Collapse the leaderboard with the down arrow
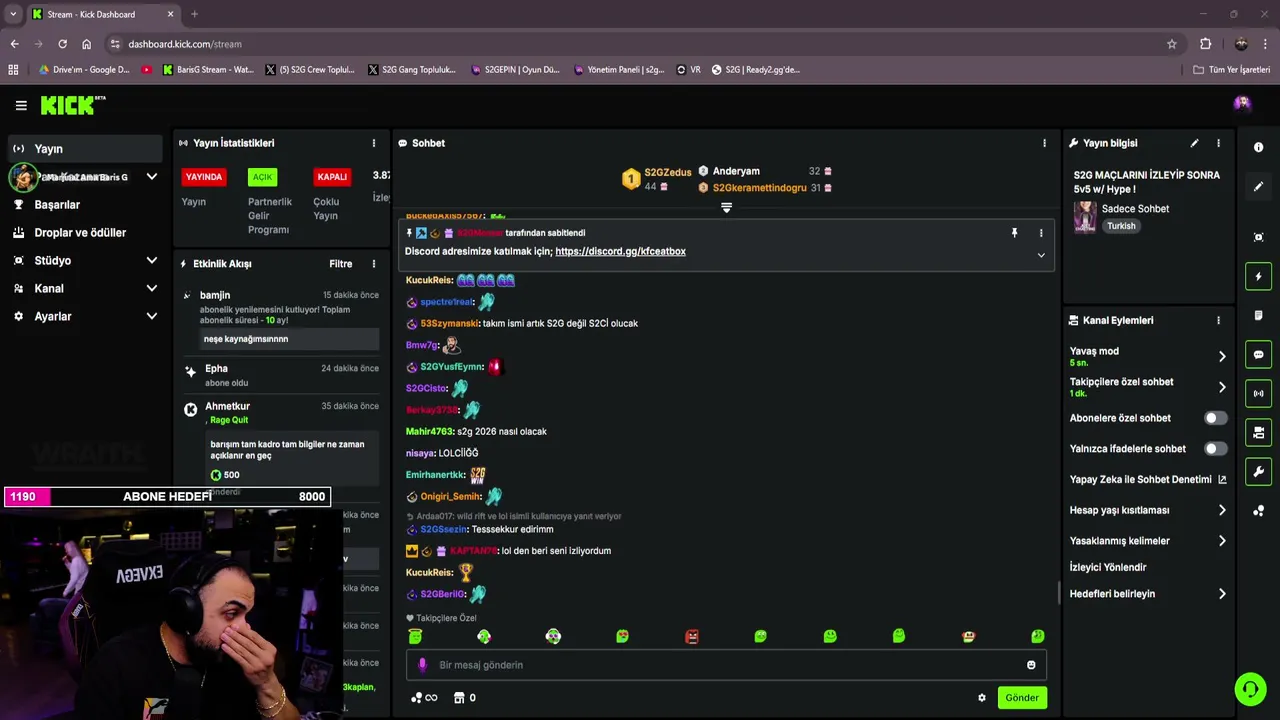1280x720 pixels. point(727,208)
